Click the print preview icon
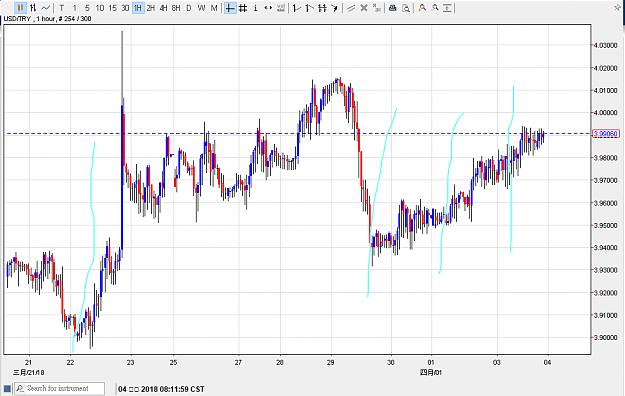Screen dimensions: 625x396 (x=406, y=8)
